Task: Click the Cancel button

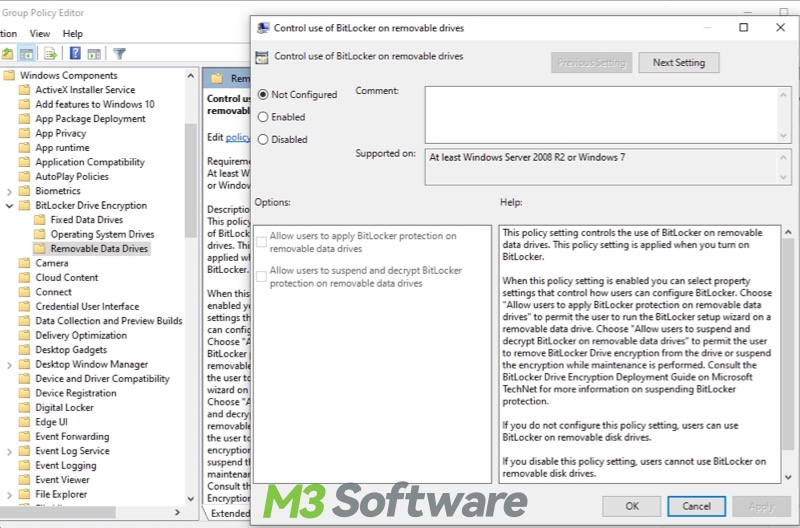Action: click(x=696, y=506)
